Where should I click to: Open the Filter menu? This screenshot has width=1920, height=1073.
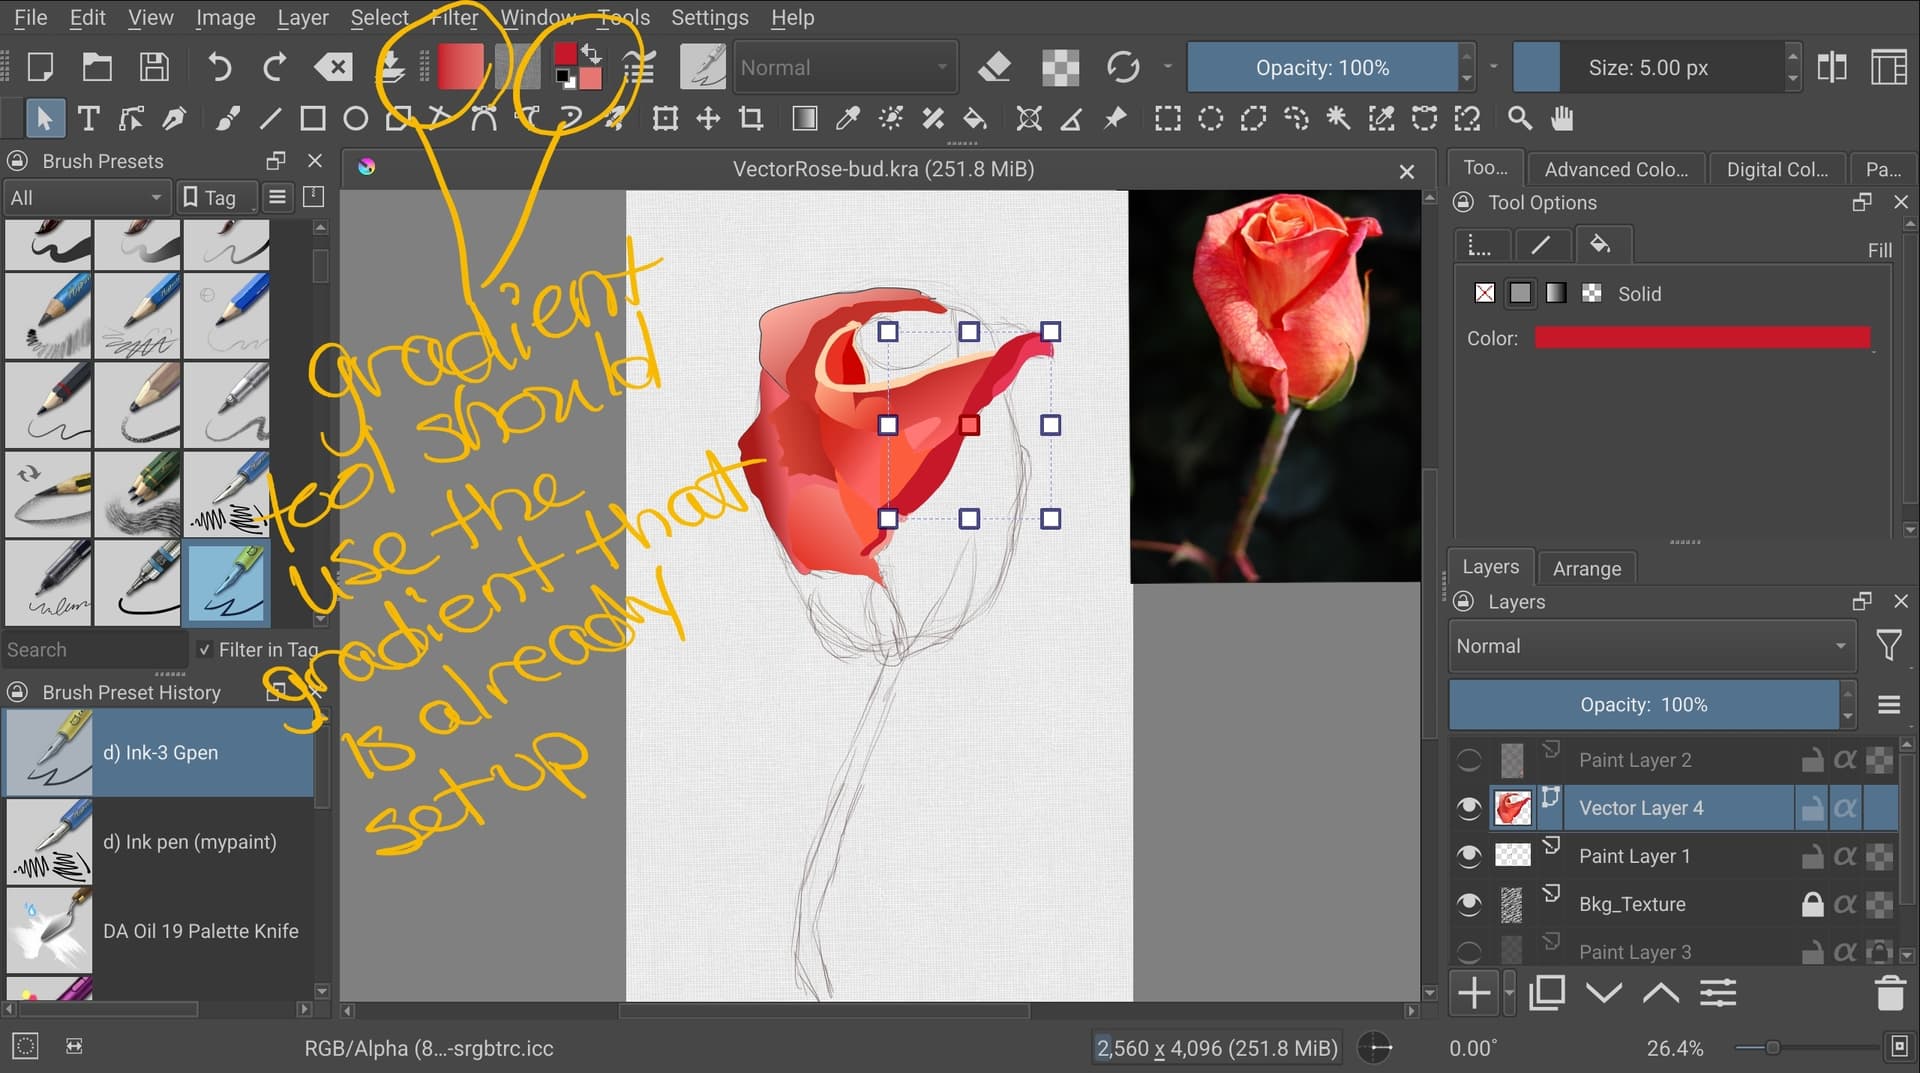click(x=454, y=17)
